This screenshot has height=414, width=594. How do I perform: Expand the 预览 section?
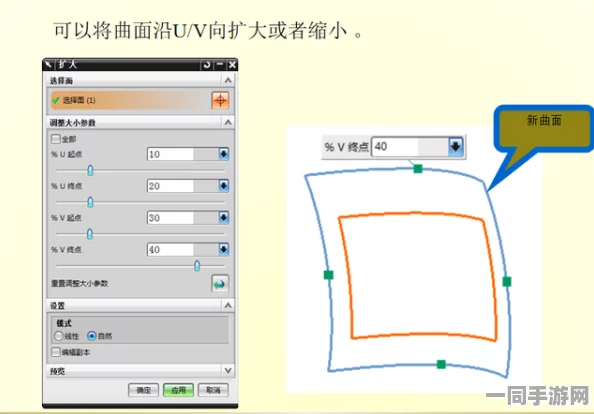pos(228,370)
